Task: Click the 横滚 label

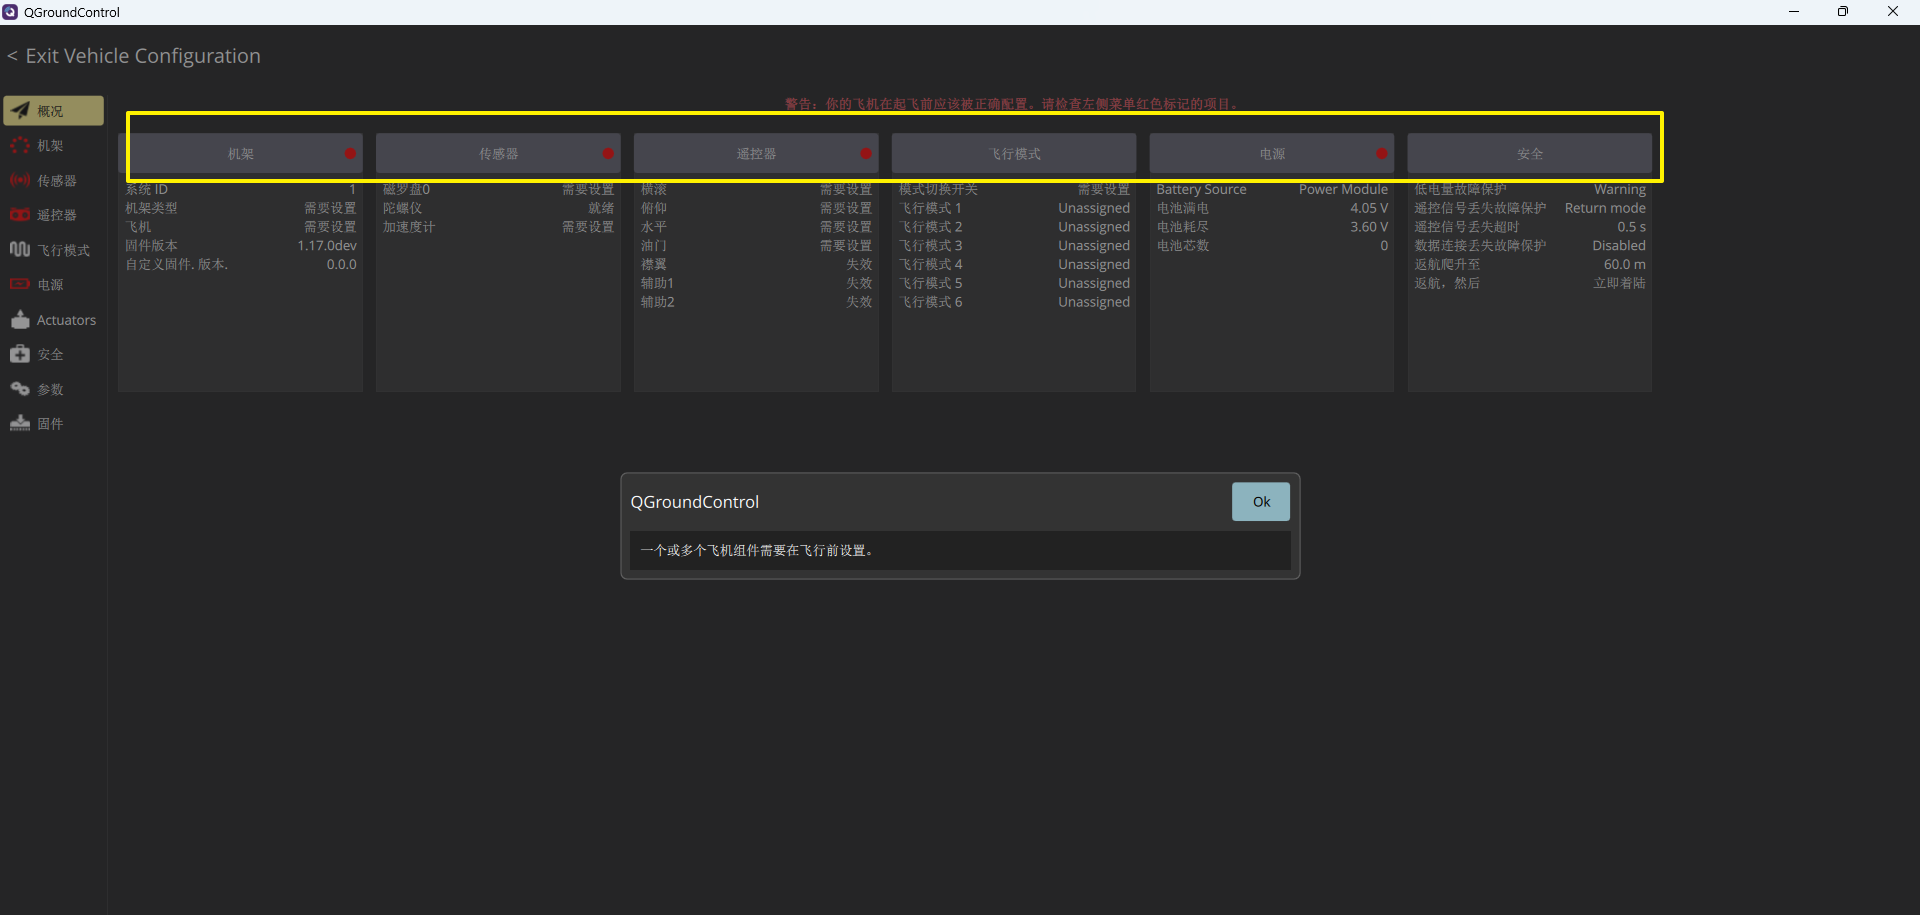Action: [x=654, y=190]
